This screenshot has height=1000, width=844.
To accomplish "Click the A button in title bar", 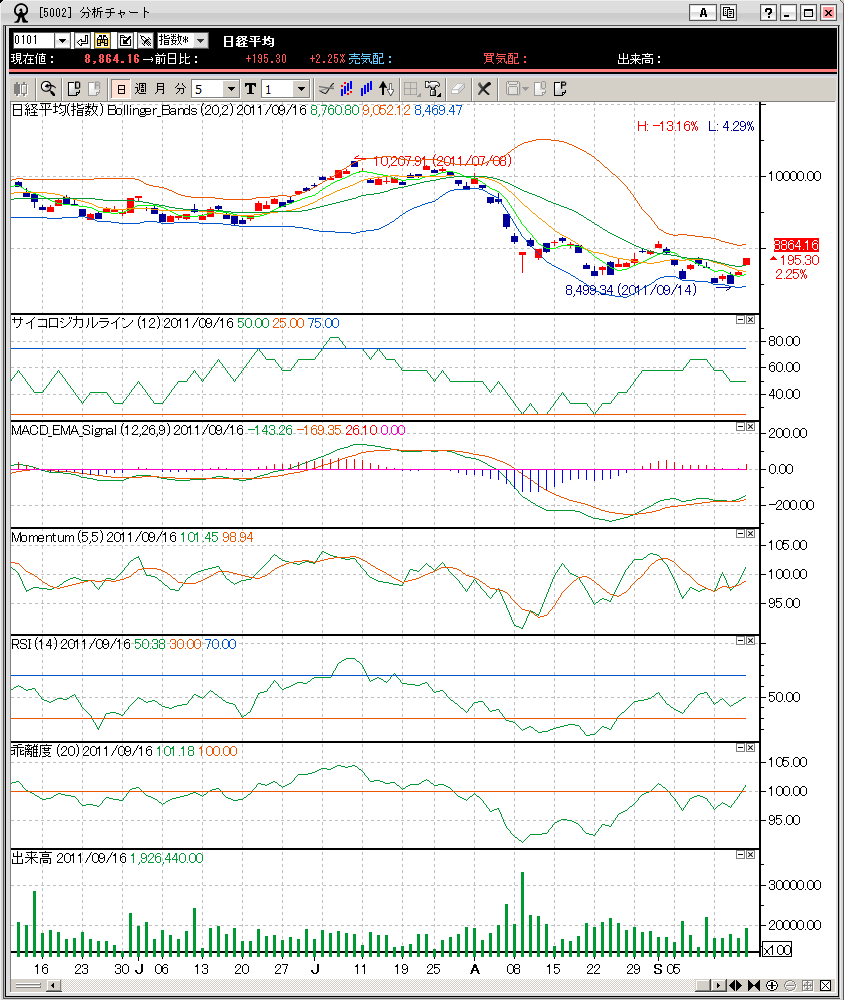I will click(703, 12).
